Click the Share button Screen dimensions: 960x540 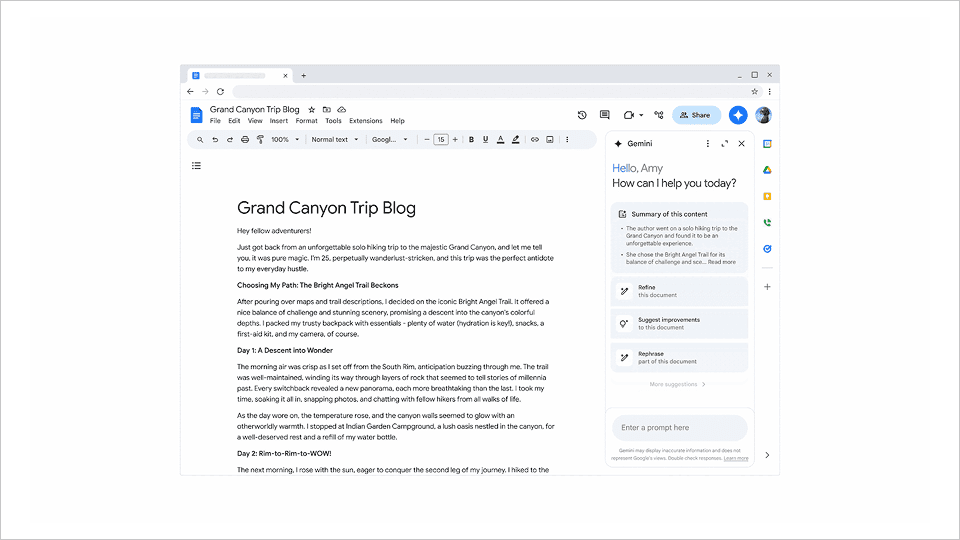pyautogui.click(x=696, y=115)
